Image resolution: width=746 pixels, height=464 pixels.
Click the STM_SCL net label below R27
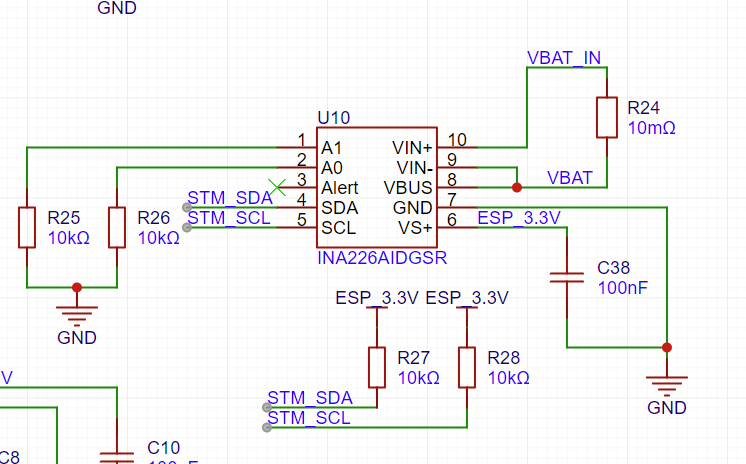click(x=309, y=418)
